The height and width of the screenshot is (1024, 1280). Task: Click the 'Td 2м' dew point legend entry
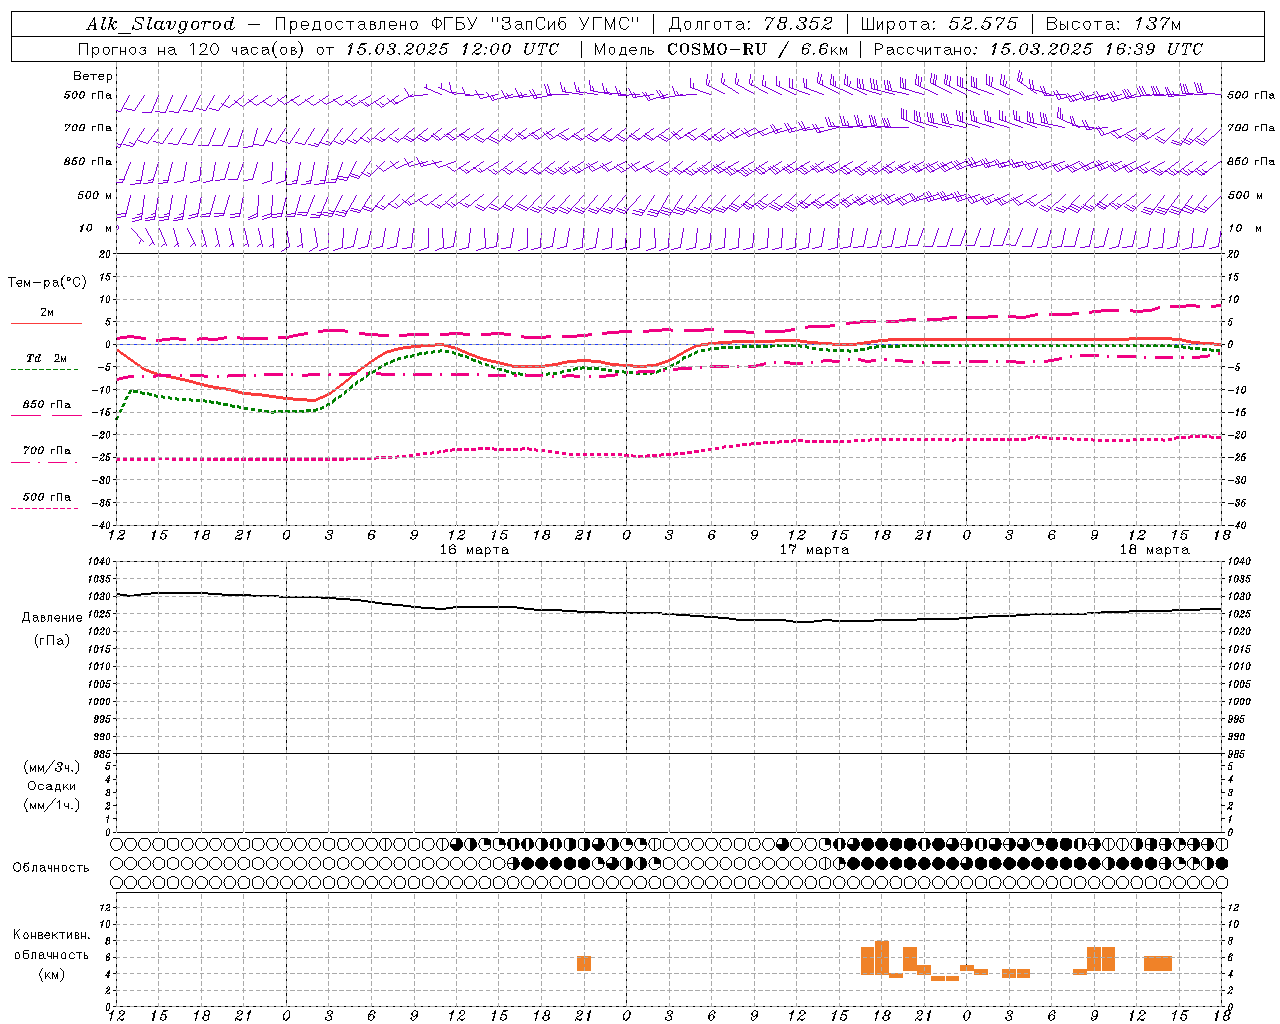pyautogui.click(x=46, y=358)
